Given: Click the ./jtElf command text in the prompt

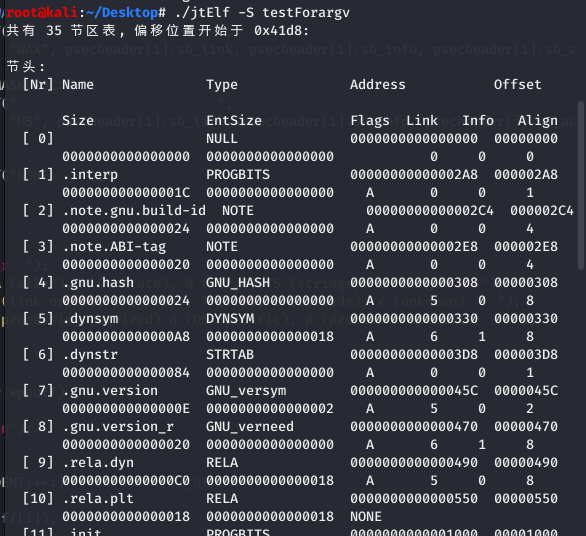Looking at the screenshot, I should [202, 13].
